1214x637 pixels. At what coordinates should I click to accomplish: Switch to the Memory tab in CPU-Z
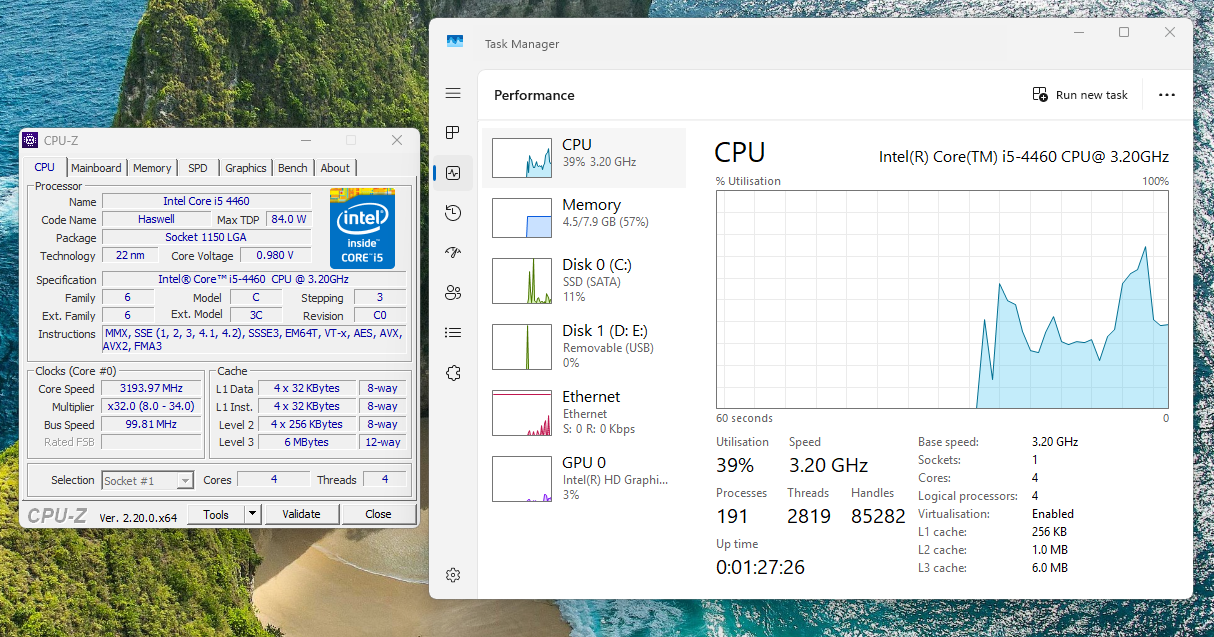[152, 168]
